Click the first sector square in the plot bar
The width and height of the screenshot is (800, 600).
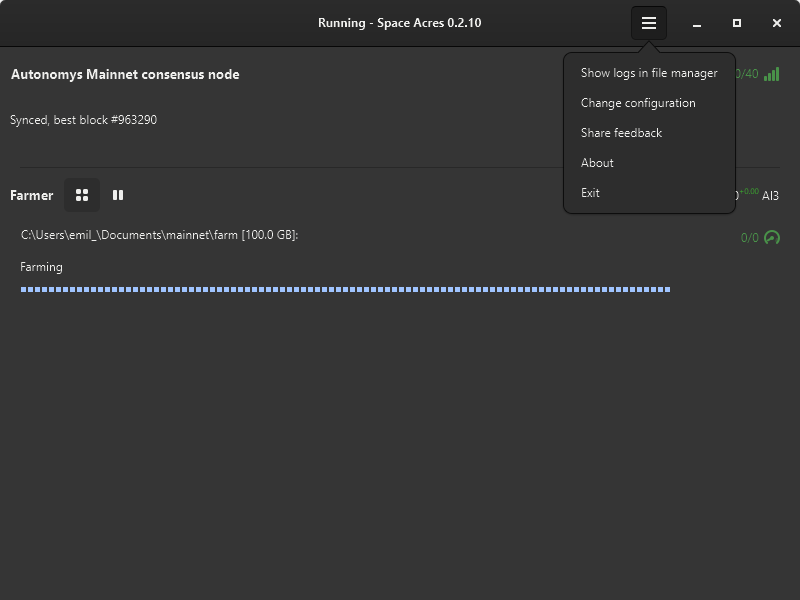24,290
